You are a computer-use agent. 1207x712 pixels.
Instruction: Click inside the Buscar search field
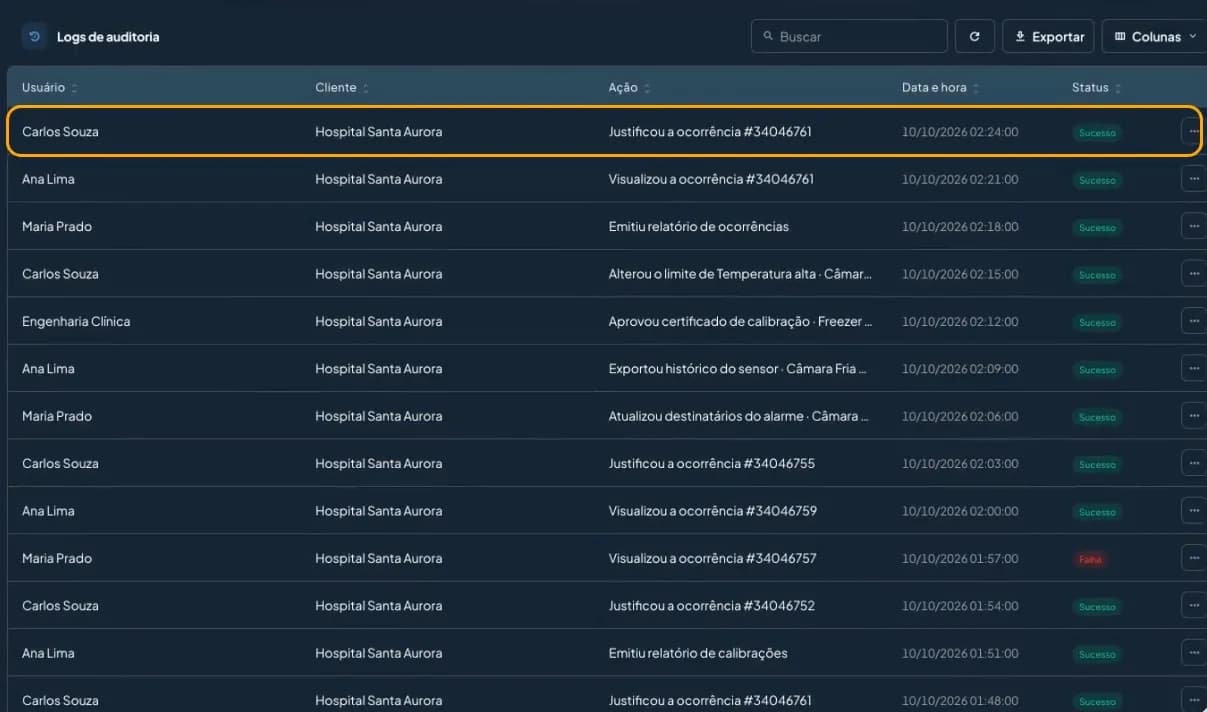click(x=849, y=36)
